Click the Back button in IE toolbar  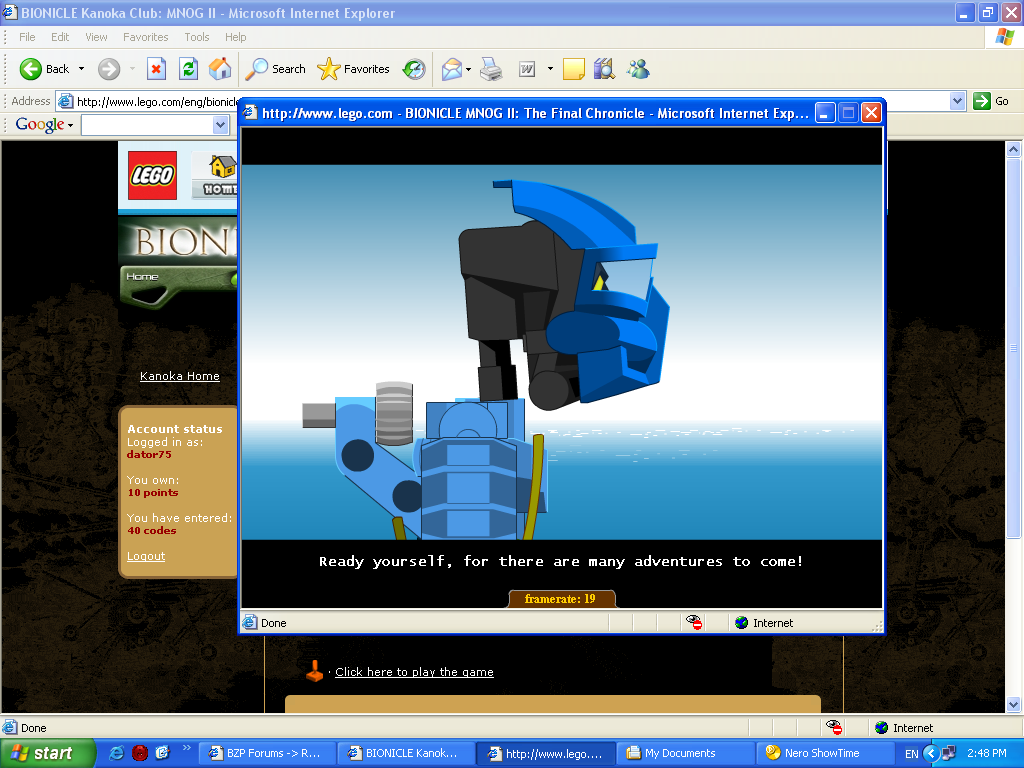click(44, 69)
